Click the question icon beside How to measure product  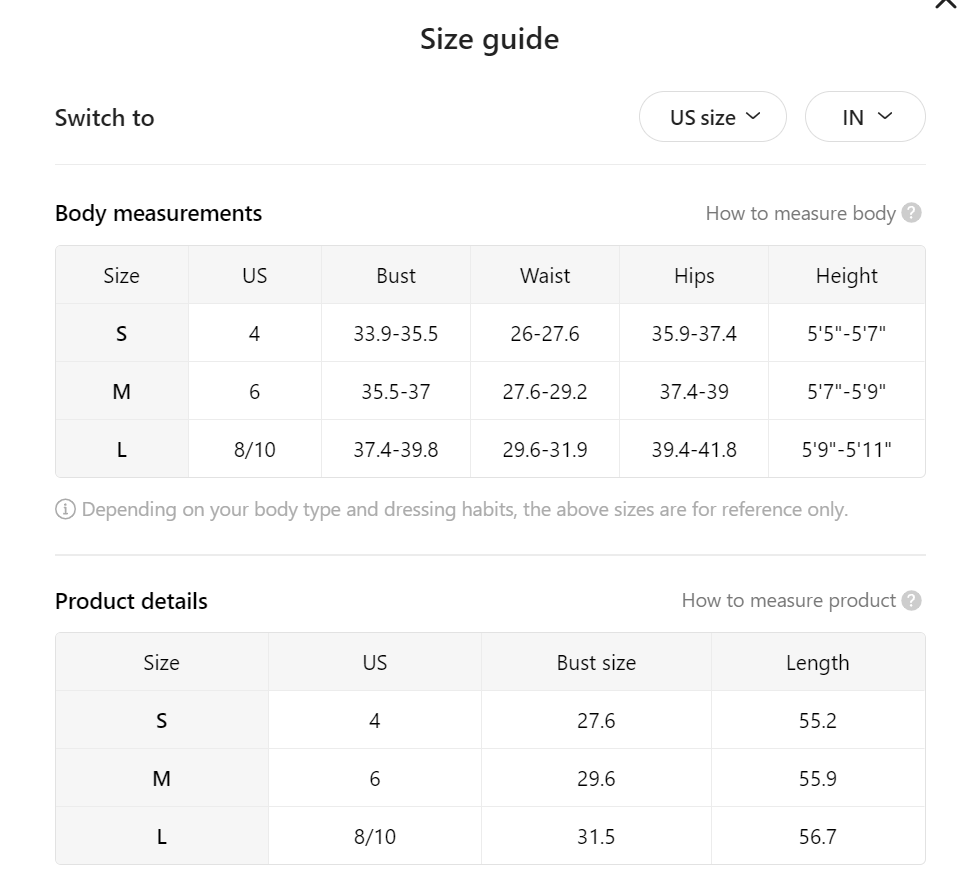tap(911, 600)
